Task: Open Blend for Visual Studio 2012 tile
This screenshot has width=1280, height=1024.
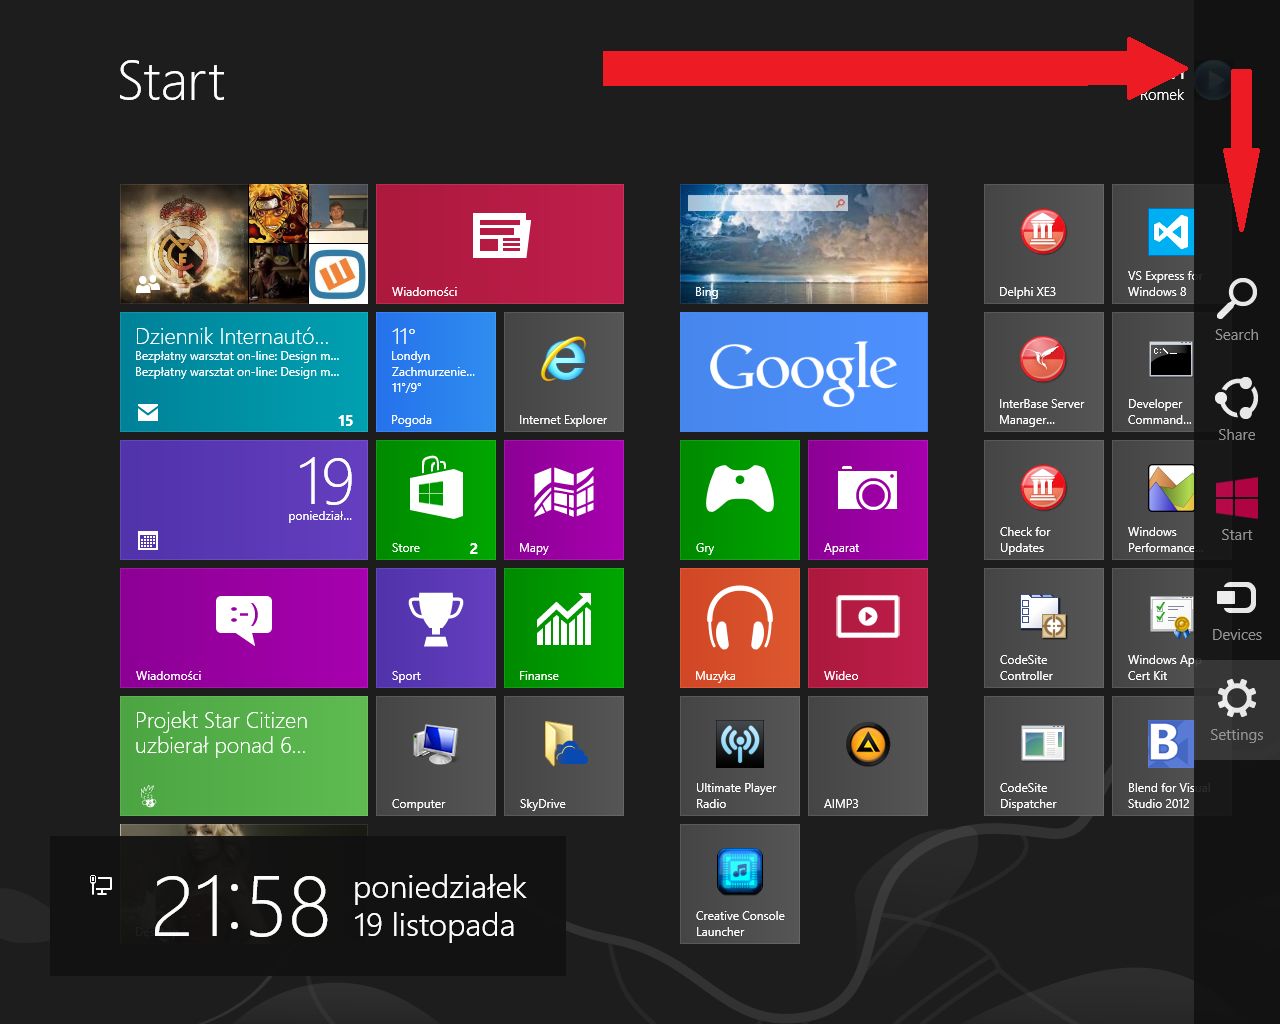Action: tap(1153, 756)
